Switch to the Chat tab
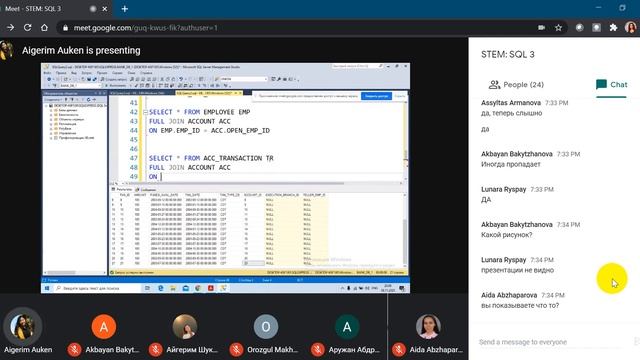The height and width of the screenshot is (360, 640). (x=611, y=85)
